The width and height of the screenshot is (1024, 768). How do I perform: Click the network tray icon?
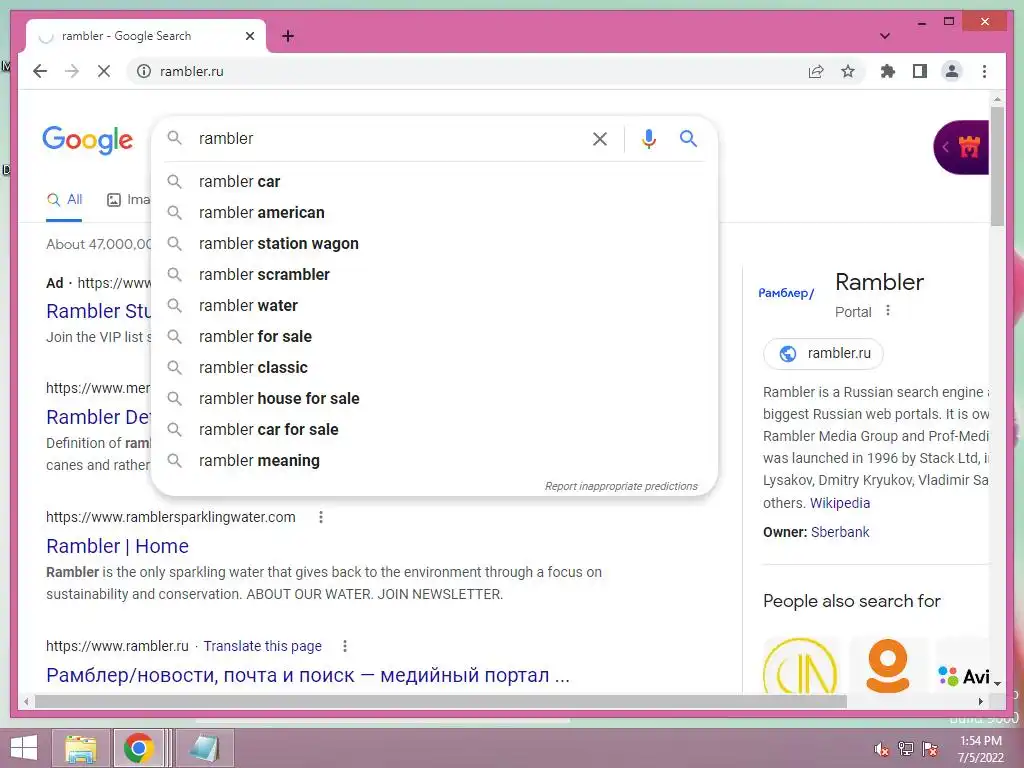tap(906, 748)
